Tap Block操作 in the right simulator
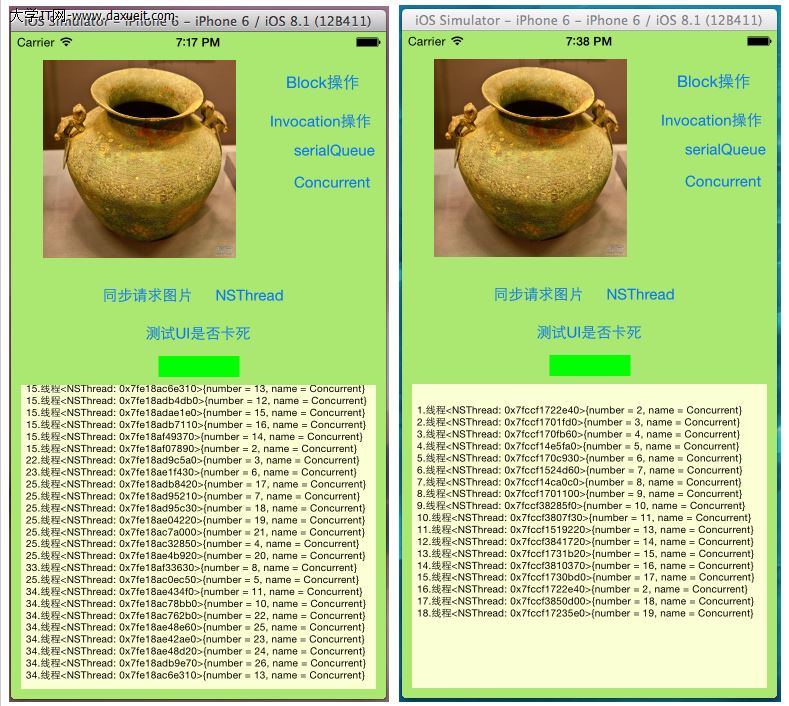789x706 pixels. point(713,82)
